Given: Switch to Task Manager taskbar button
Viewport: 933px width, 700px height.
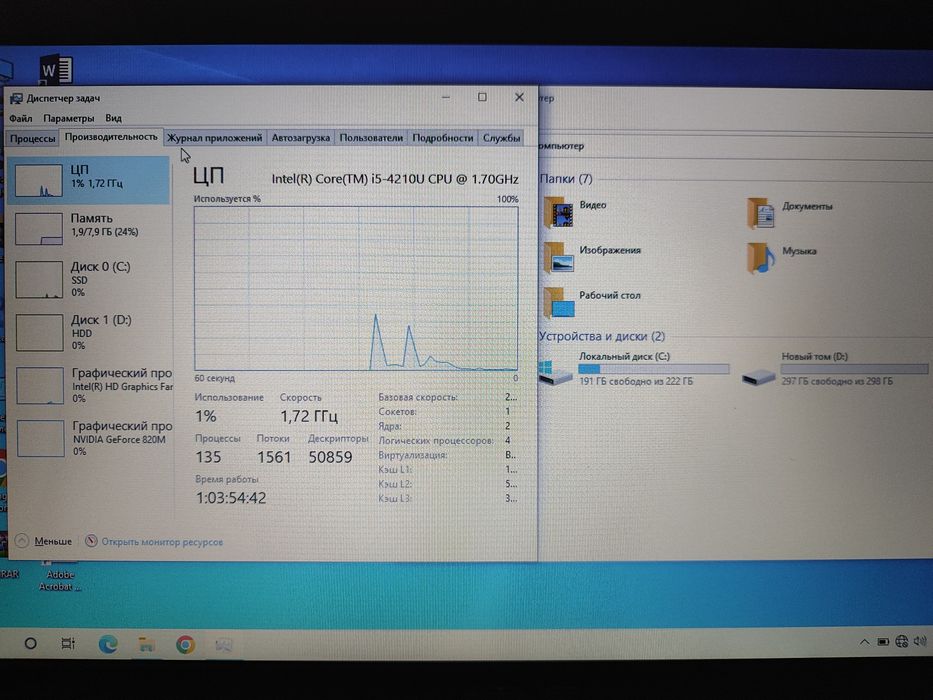Looking at the screenshot, I should [224, 645].
